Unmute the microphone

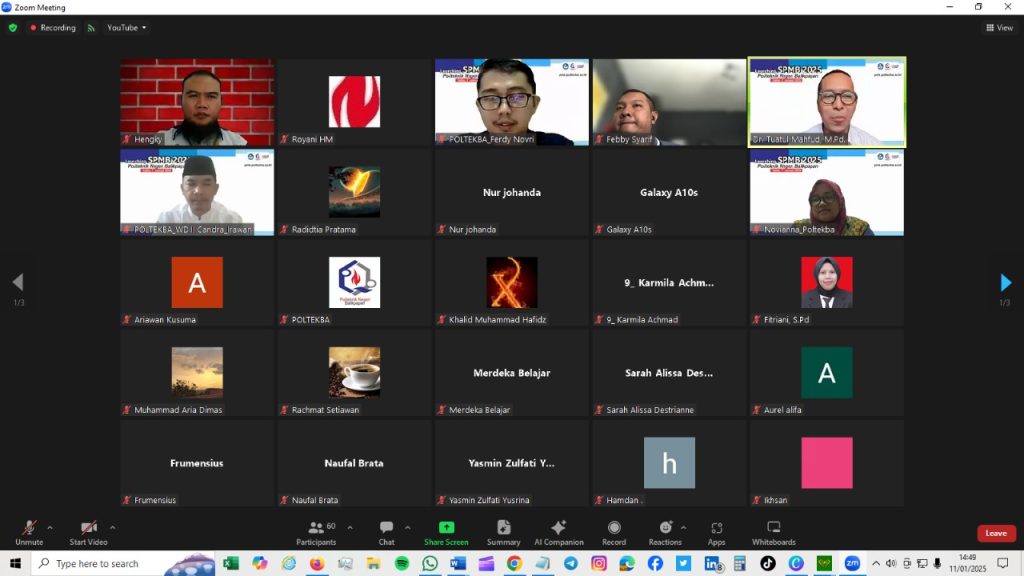(29, 532)
